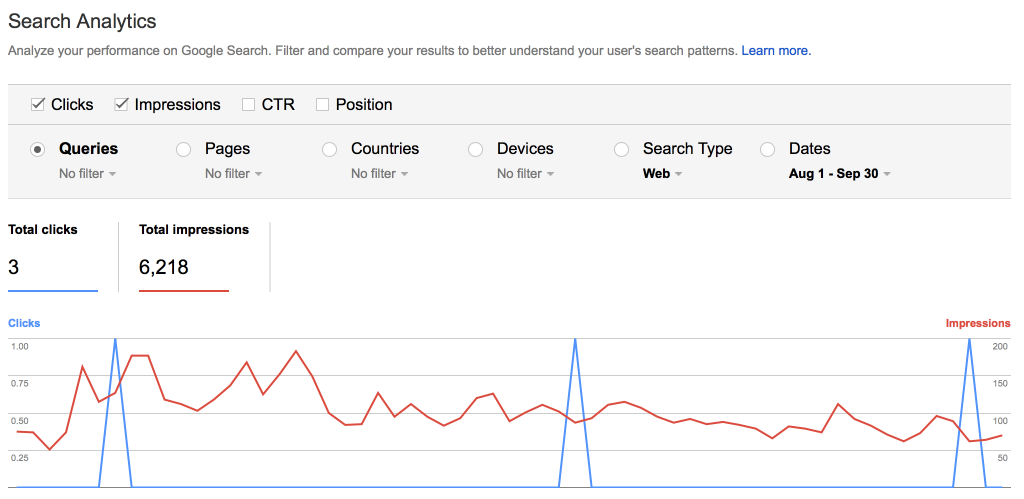This screenshot has height=499, width=1024.
Task: Select the Pages radio button
Action: (x=184, y=150)
